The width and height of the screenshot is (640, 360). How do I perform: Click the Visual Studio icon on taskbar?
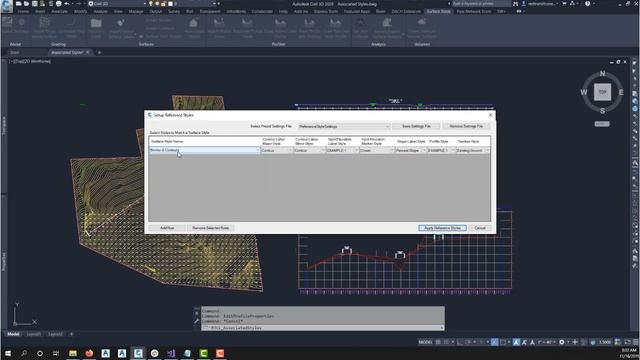click(171, 353)
